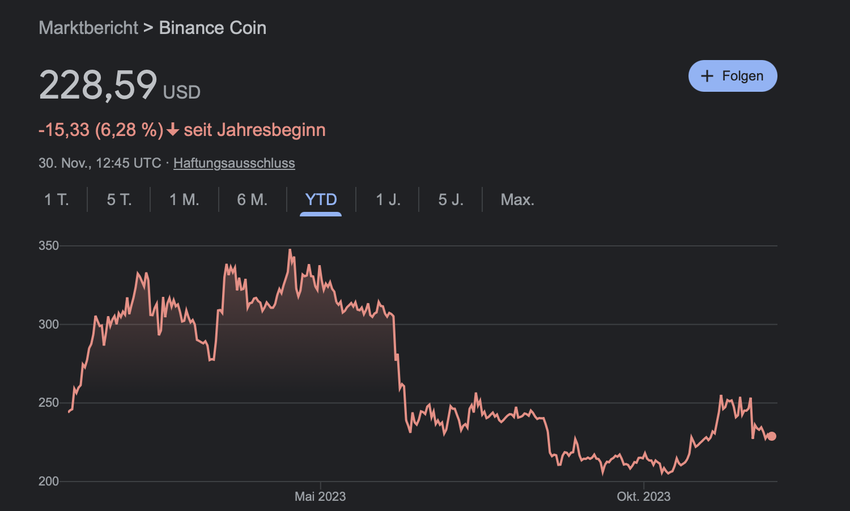Click the -15,33 (6,28 %) change text
The height and width of the screenshot is (511, 850).
click(100, 130)
